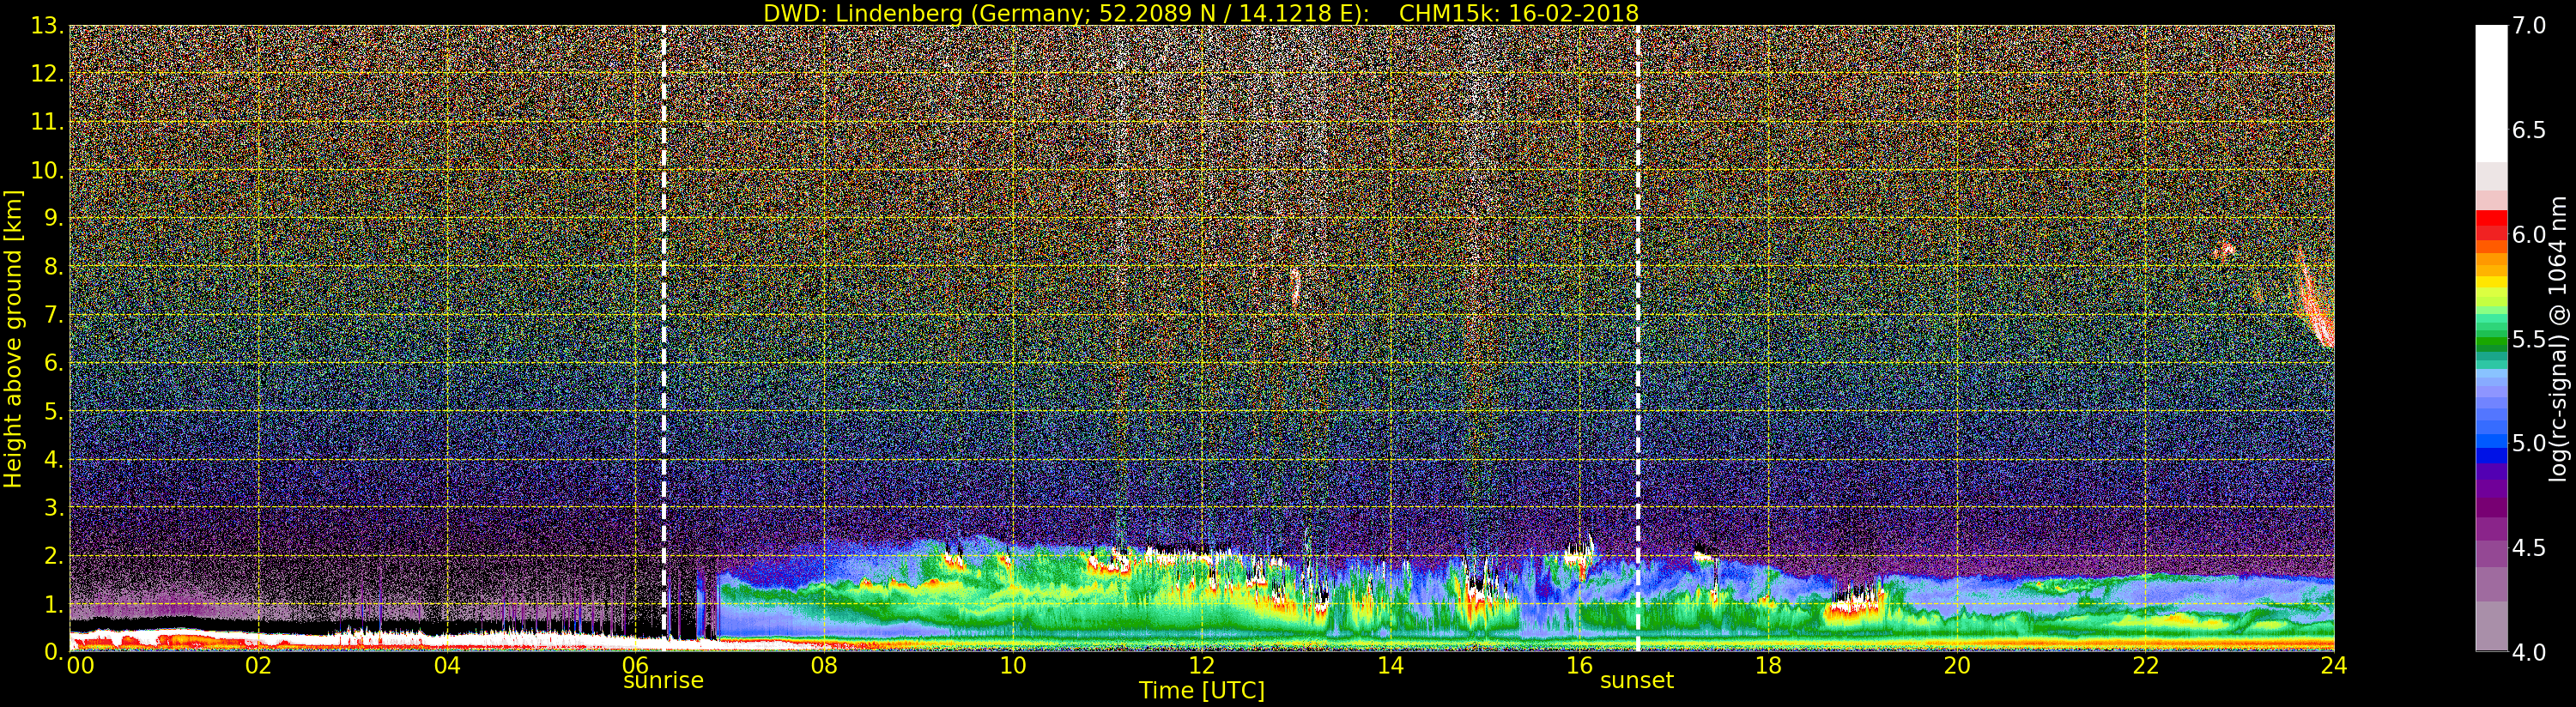Click the small cloud echo at 13 UTC, 7.5 km
The width and height of the screenshot is (2576, 707).
[x=1295, y=285]
